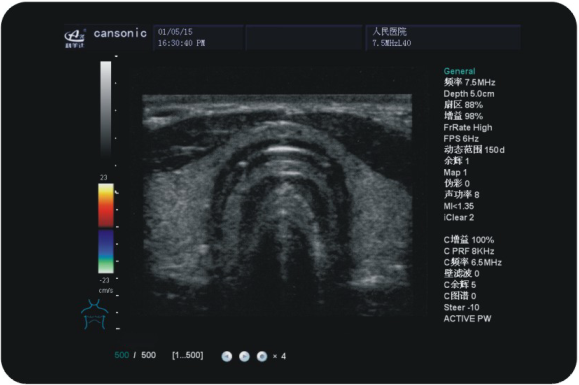The image size is (579, 385).
Task: Click the FrRate High setting
Action: pos(467,128)
